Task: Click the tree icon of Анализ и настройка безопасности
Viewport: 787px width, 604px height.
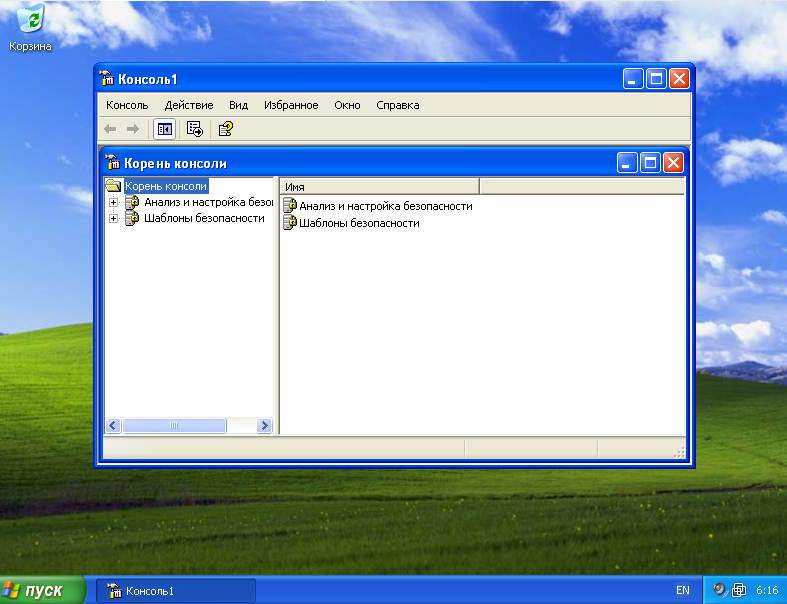Action: (x=132, y=202)
